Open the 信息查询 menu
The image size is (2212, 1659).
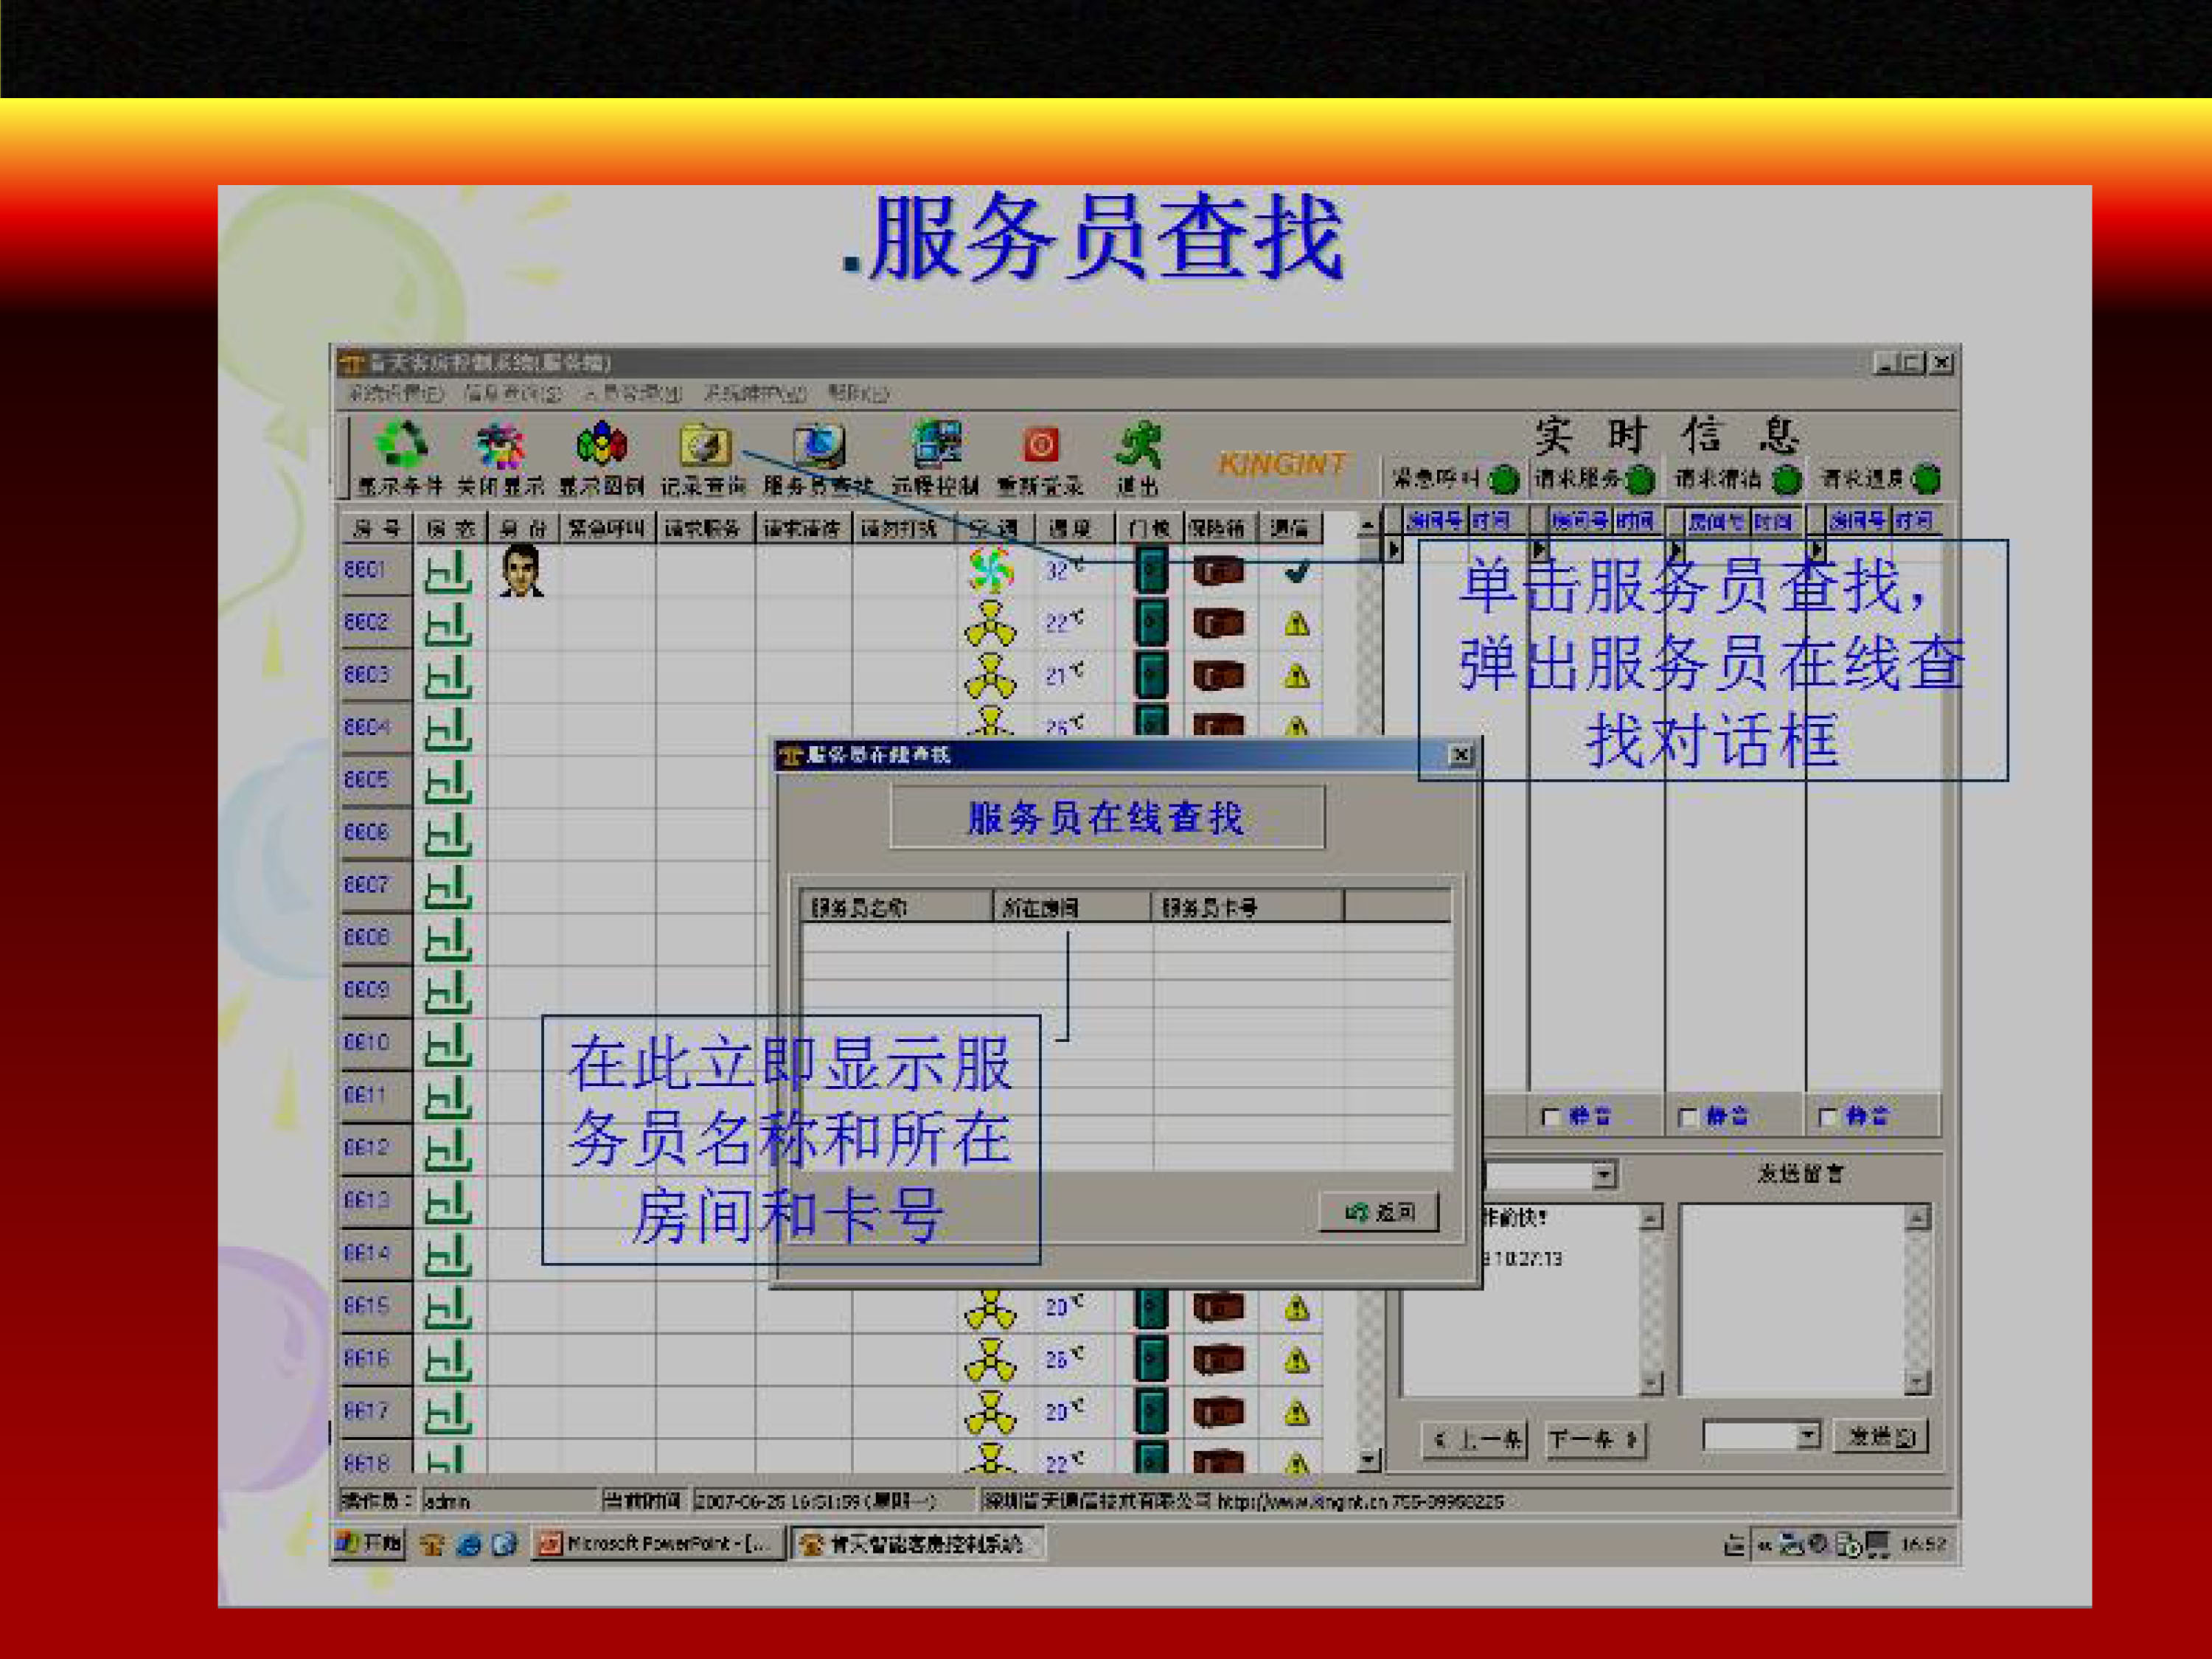513,394
